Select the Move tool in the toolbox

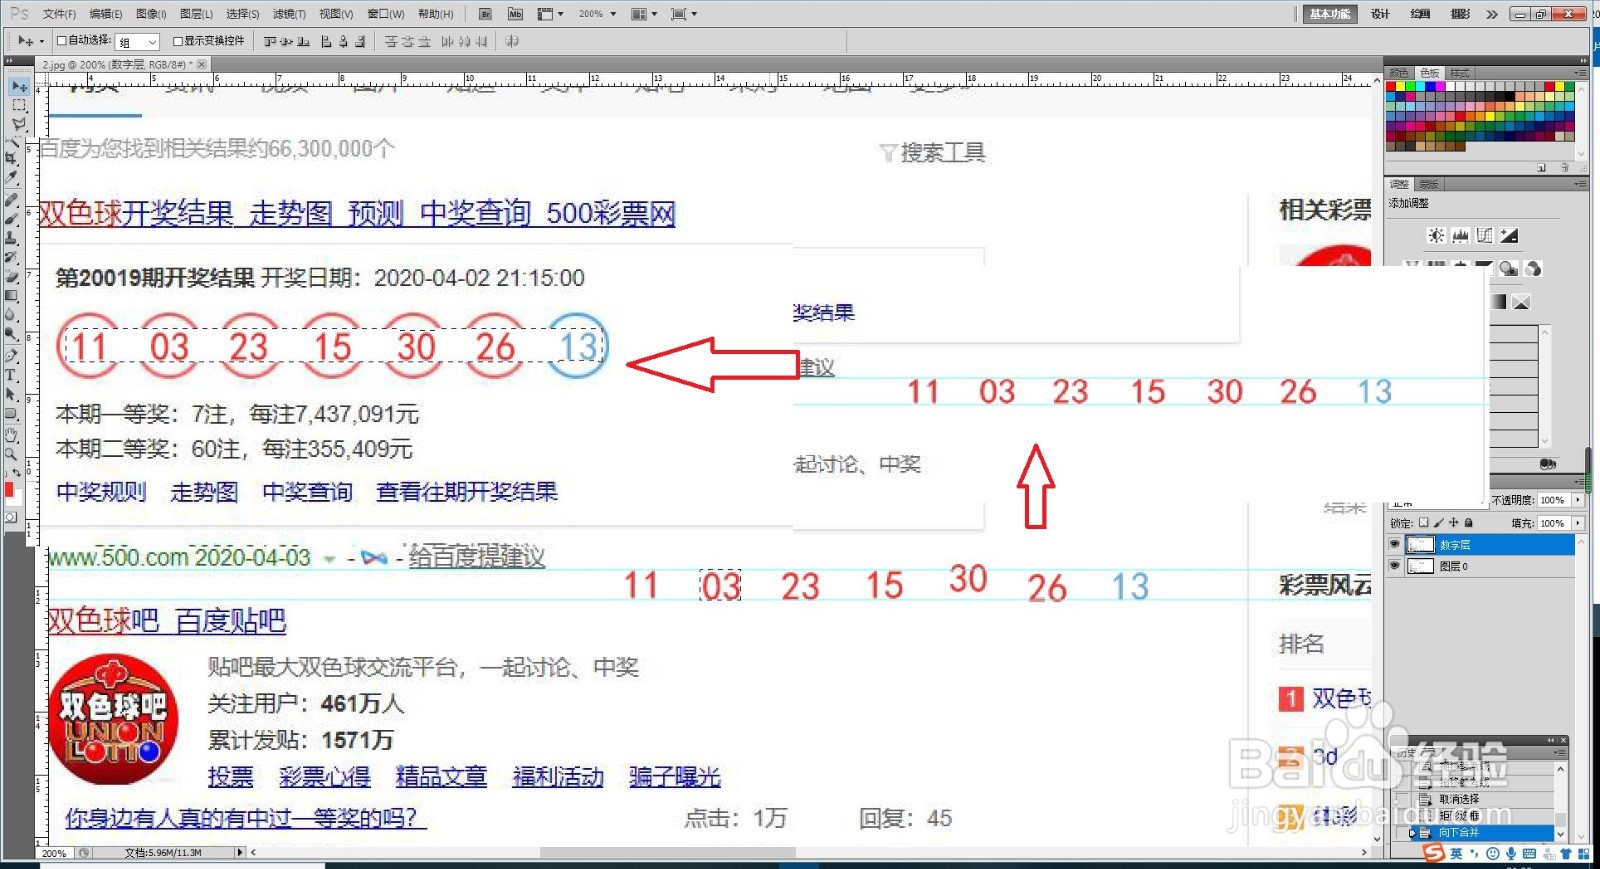pos(19,86)
